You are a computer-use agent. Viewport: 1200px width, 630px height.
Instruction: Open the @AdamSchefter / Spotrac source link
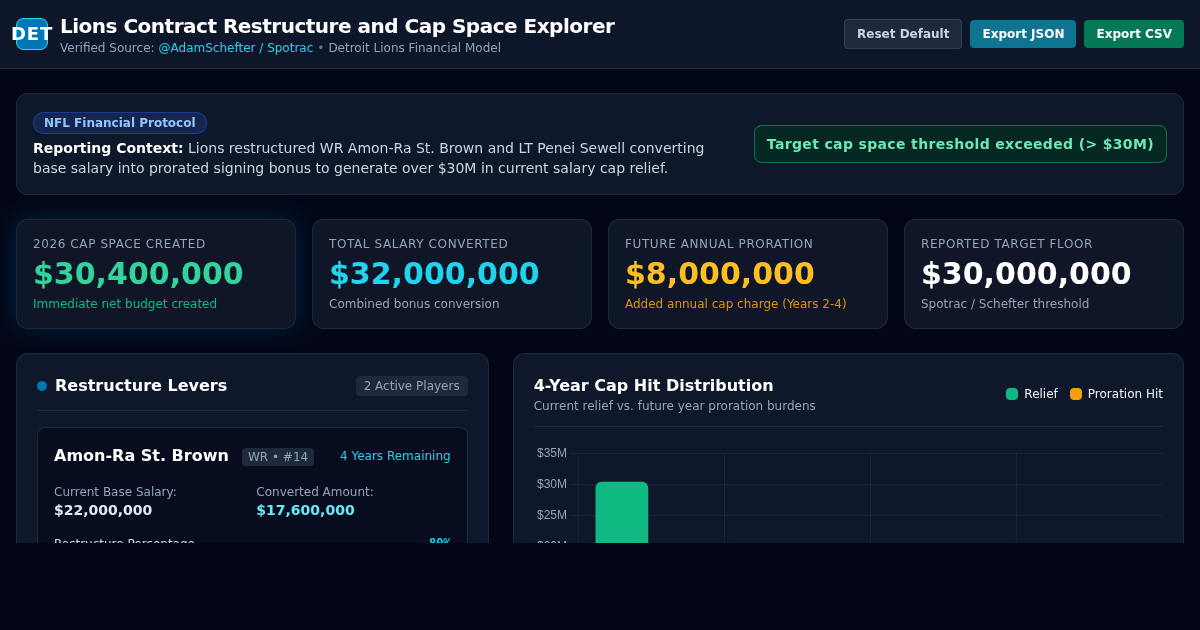tap(235, 48)
